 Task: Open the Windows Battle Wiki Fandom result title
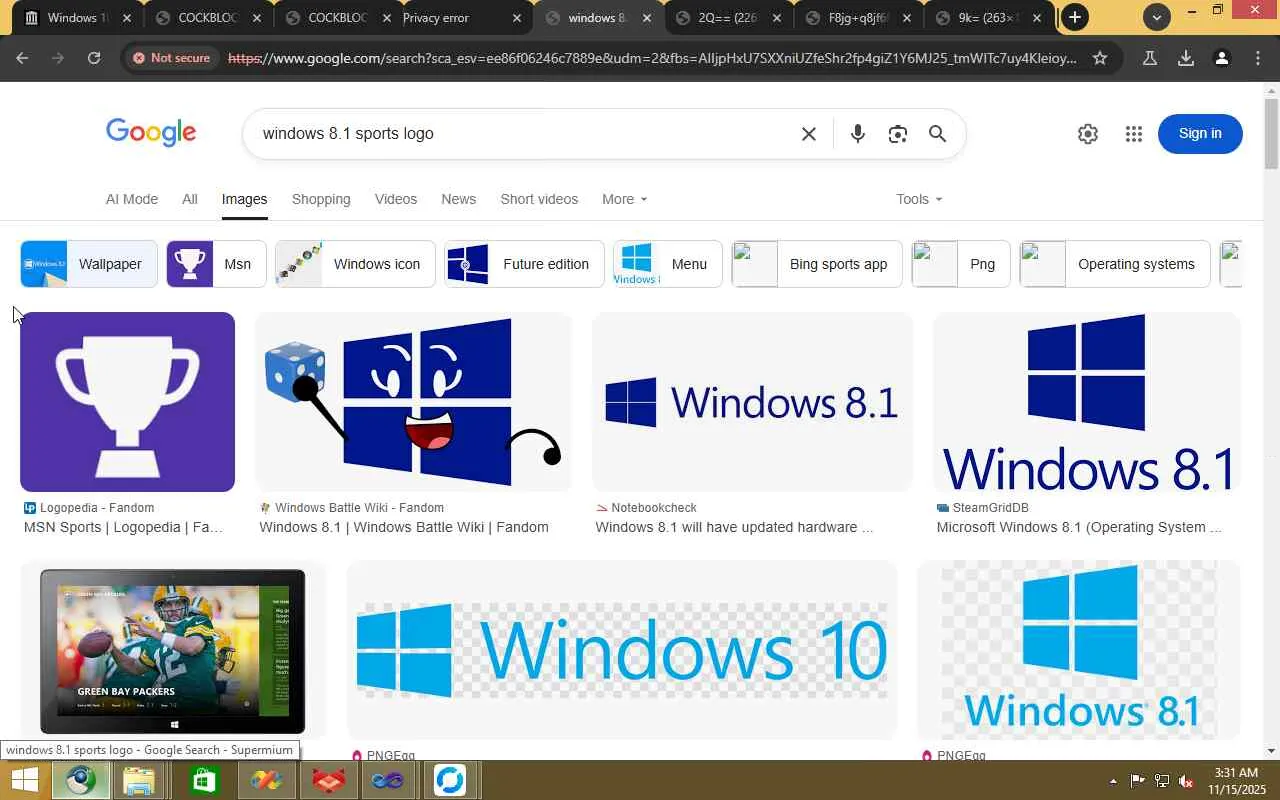[x=404, y=527]
